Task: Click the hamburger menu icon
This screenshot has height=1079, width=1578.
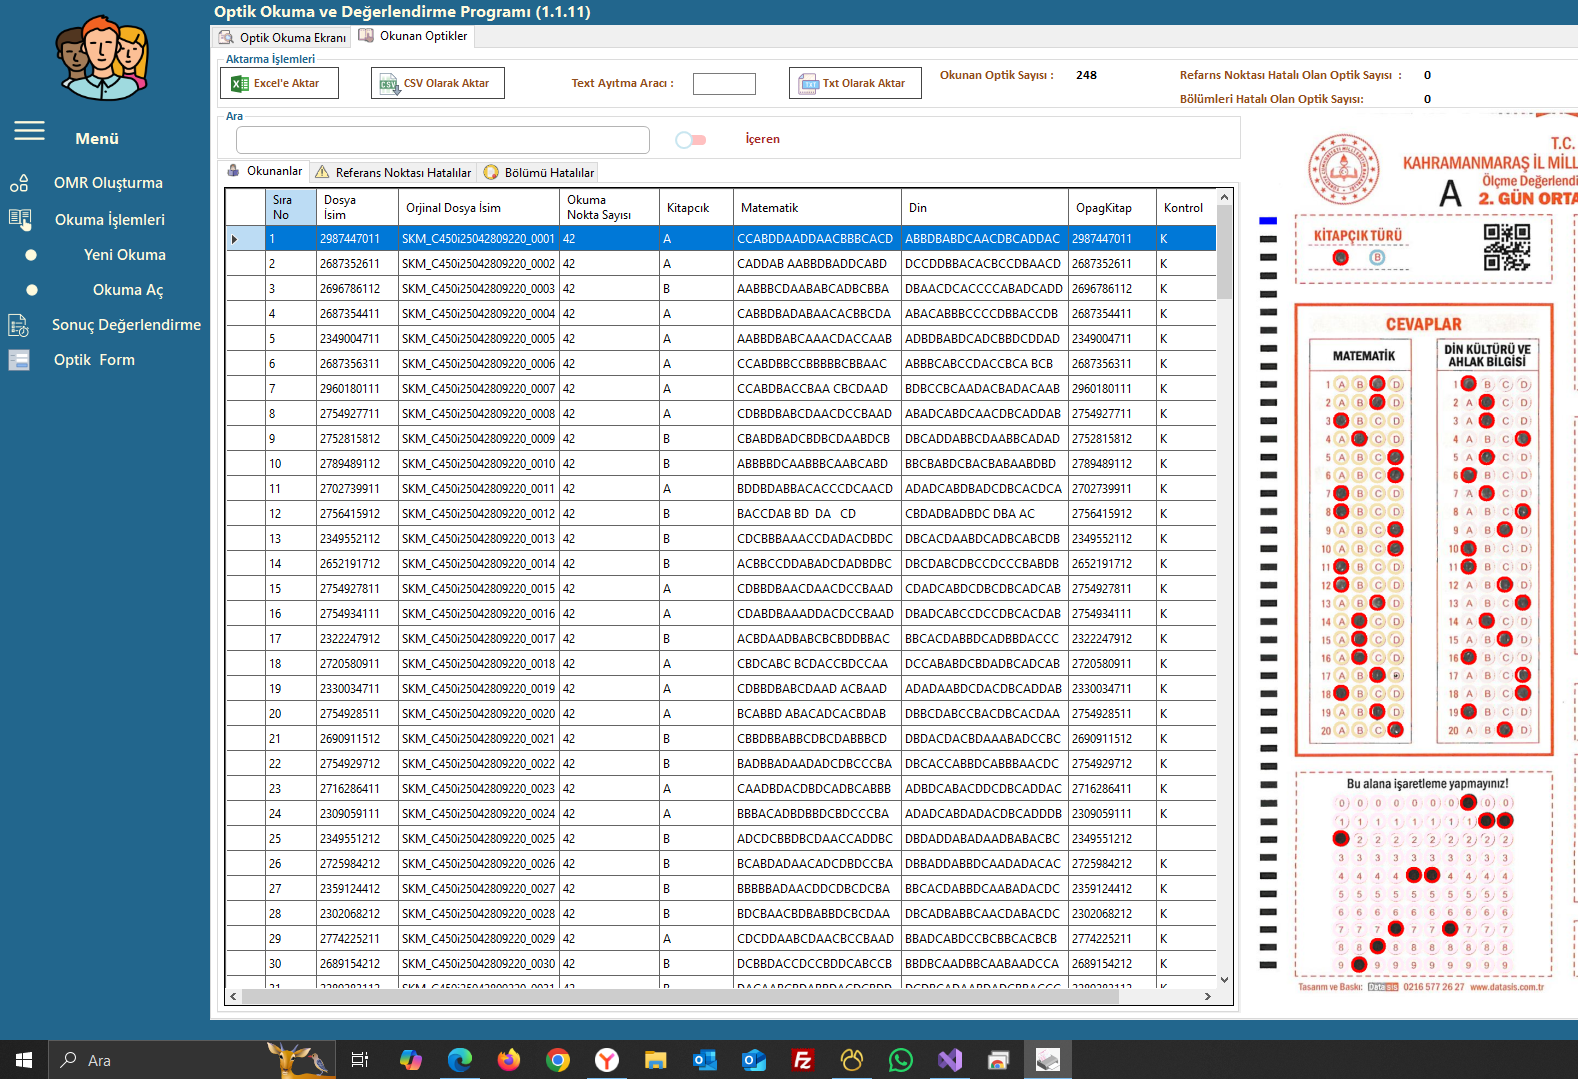Action: (x=29, y=131)
